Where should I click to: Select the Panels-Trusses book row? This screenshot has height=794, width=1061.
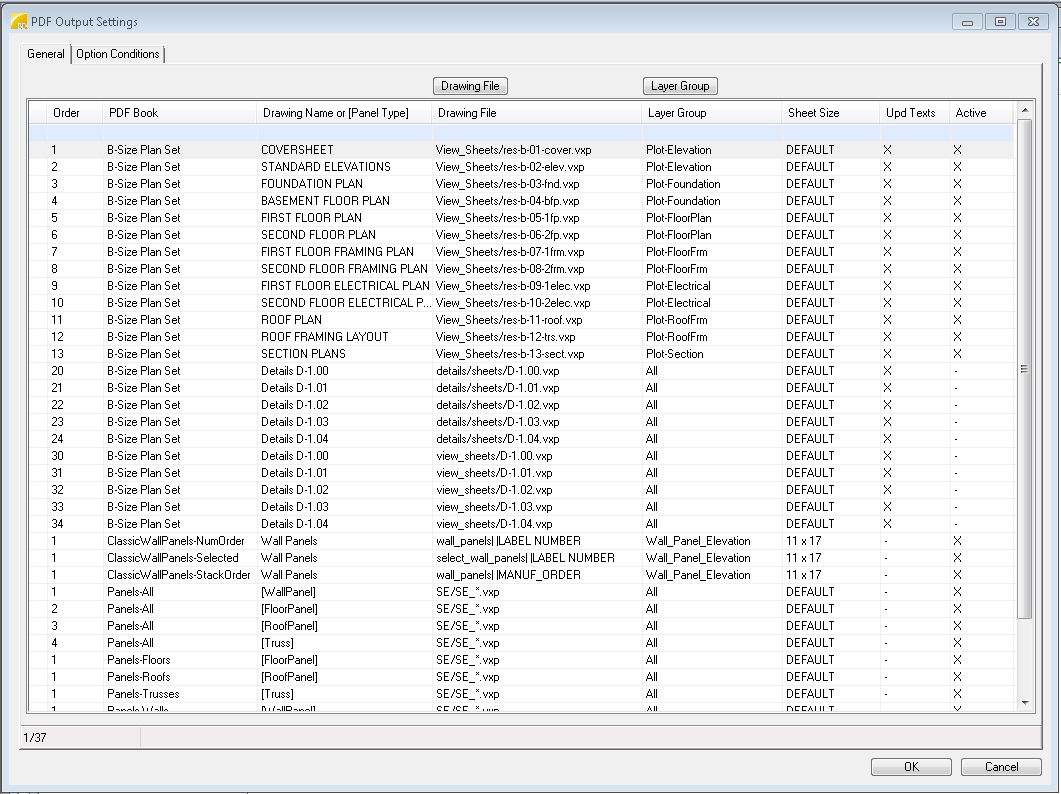(x=141, y=694)
